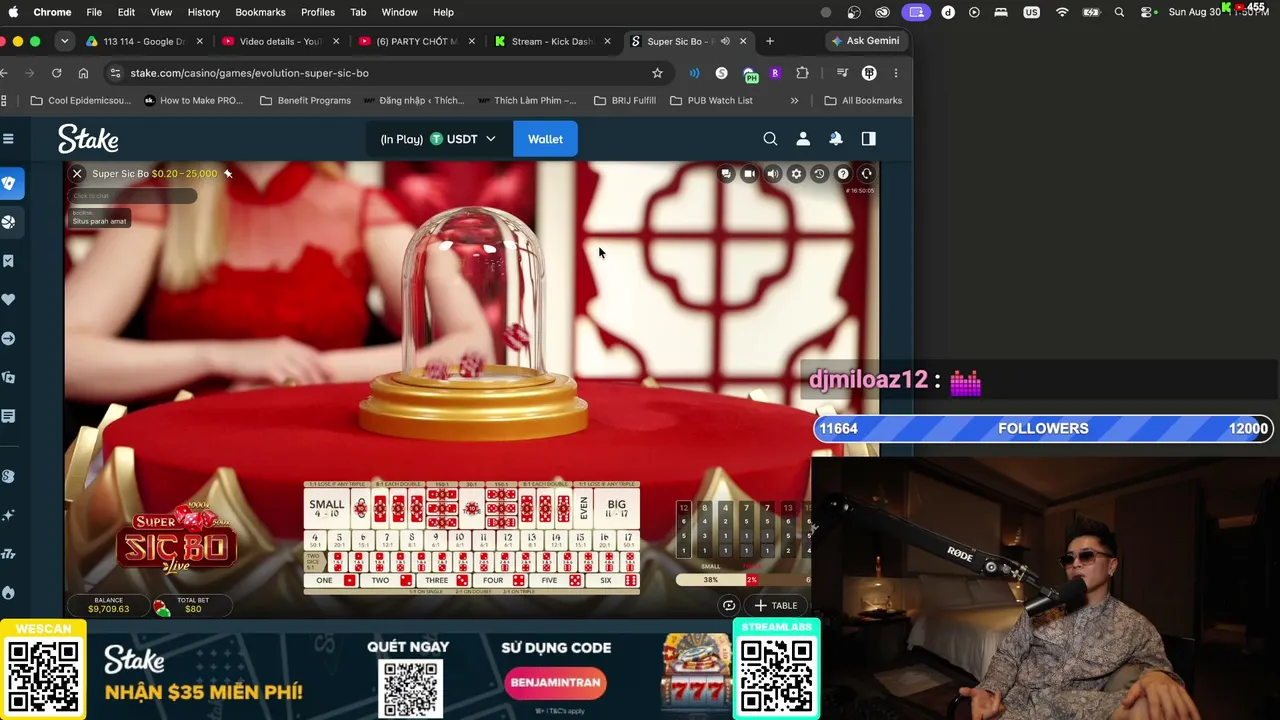This screenshot has width=1280, height=720.
Task: Open Sic Bo game settings gear
Action: [796, 174]
